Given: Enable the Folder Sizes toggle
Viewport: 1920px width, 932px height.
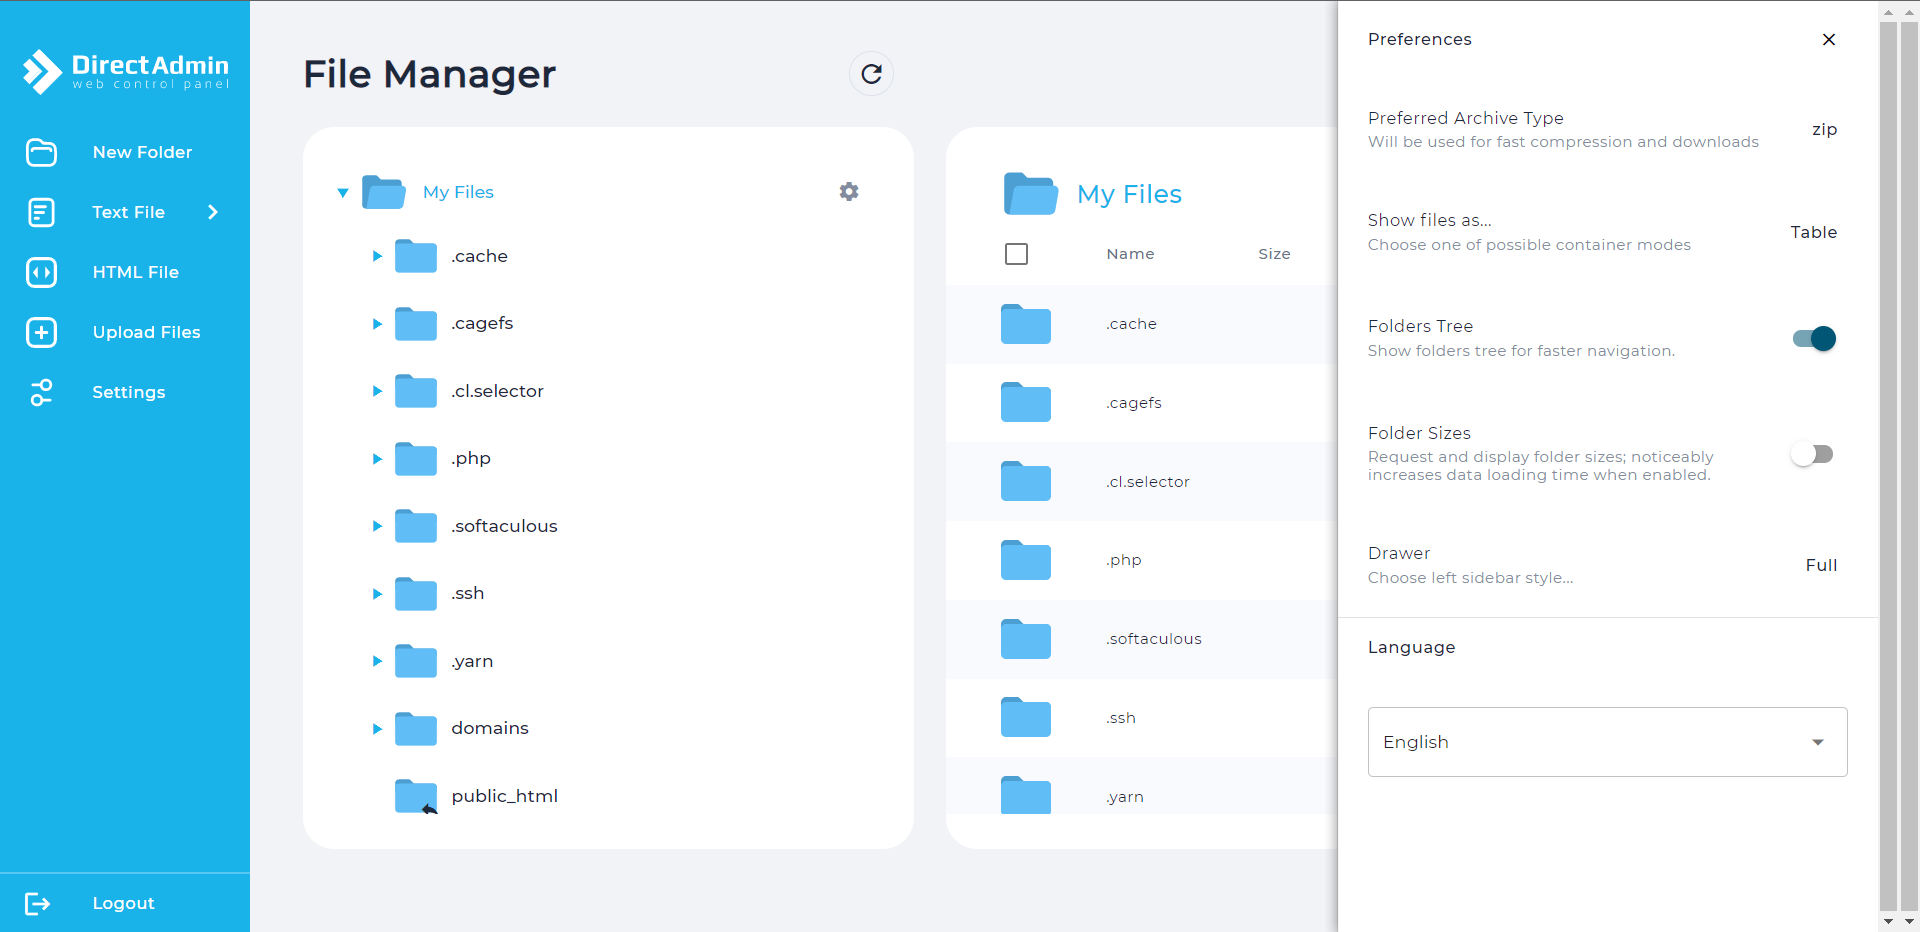Looking at the screenshot, I should coord(1812,455).
